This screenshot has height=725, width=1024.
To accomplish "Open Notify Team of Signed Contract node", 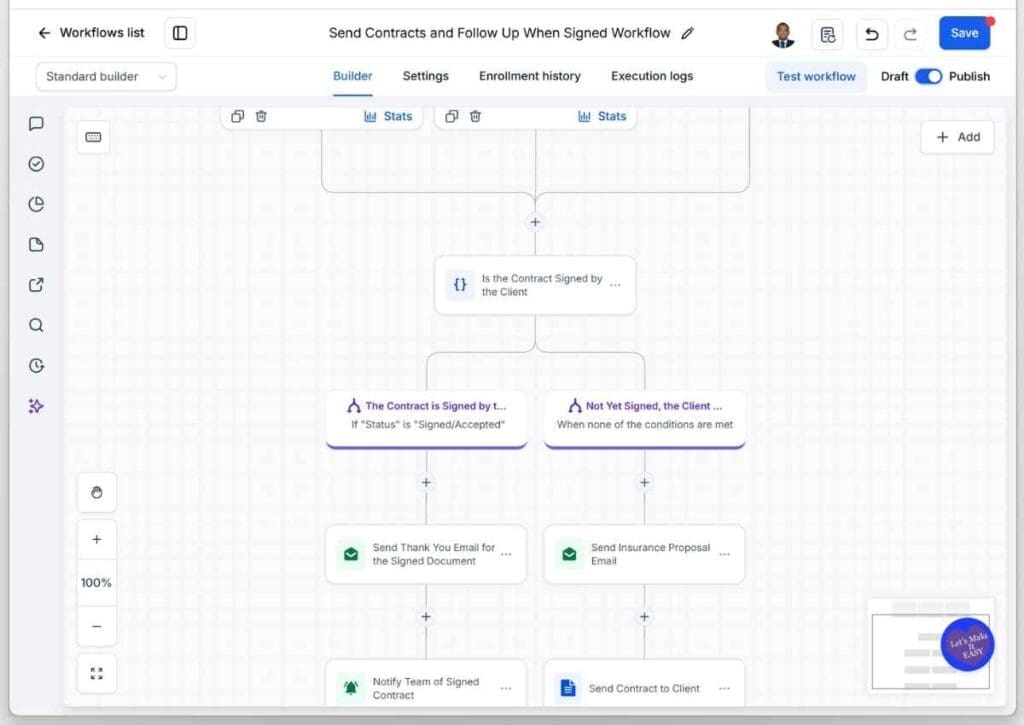I will pos(426,683).
